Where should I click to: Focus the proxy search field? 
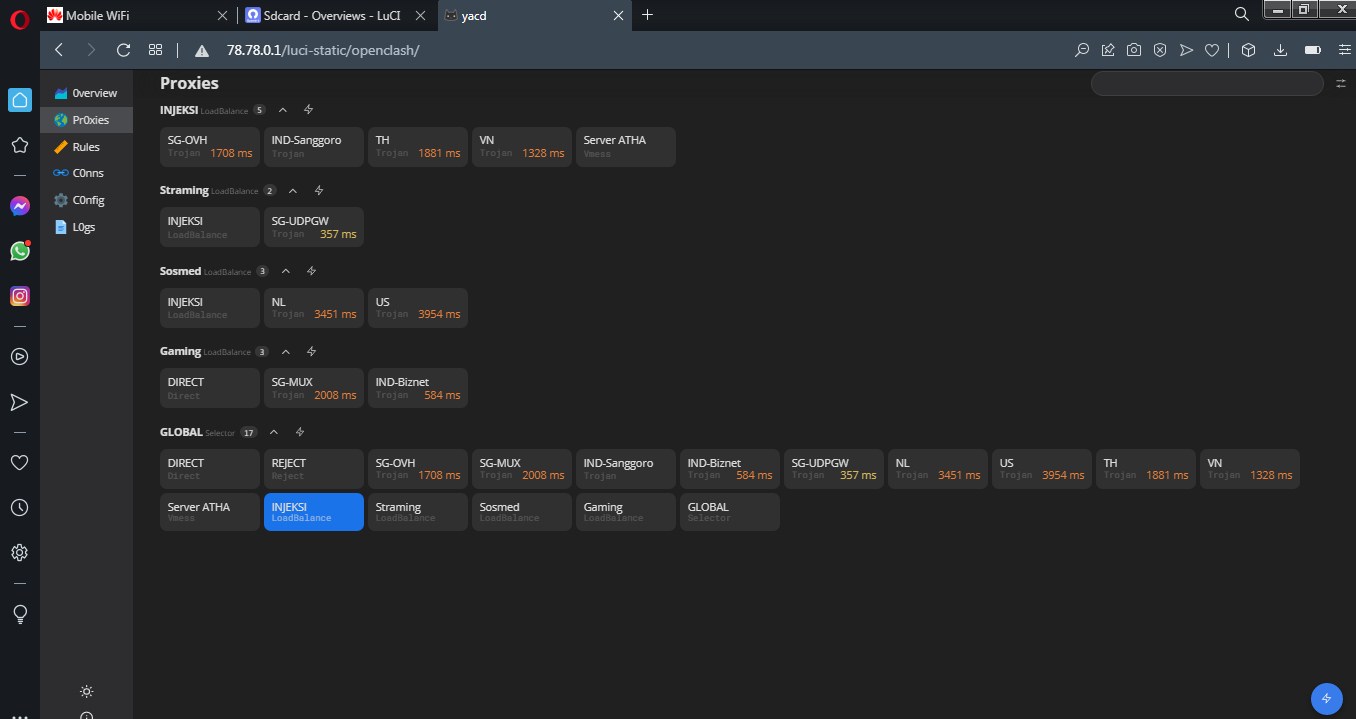[x=1207, y=83]
